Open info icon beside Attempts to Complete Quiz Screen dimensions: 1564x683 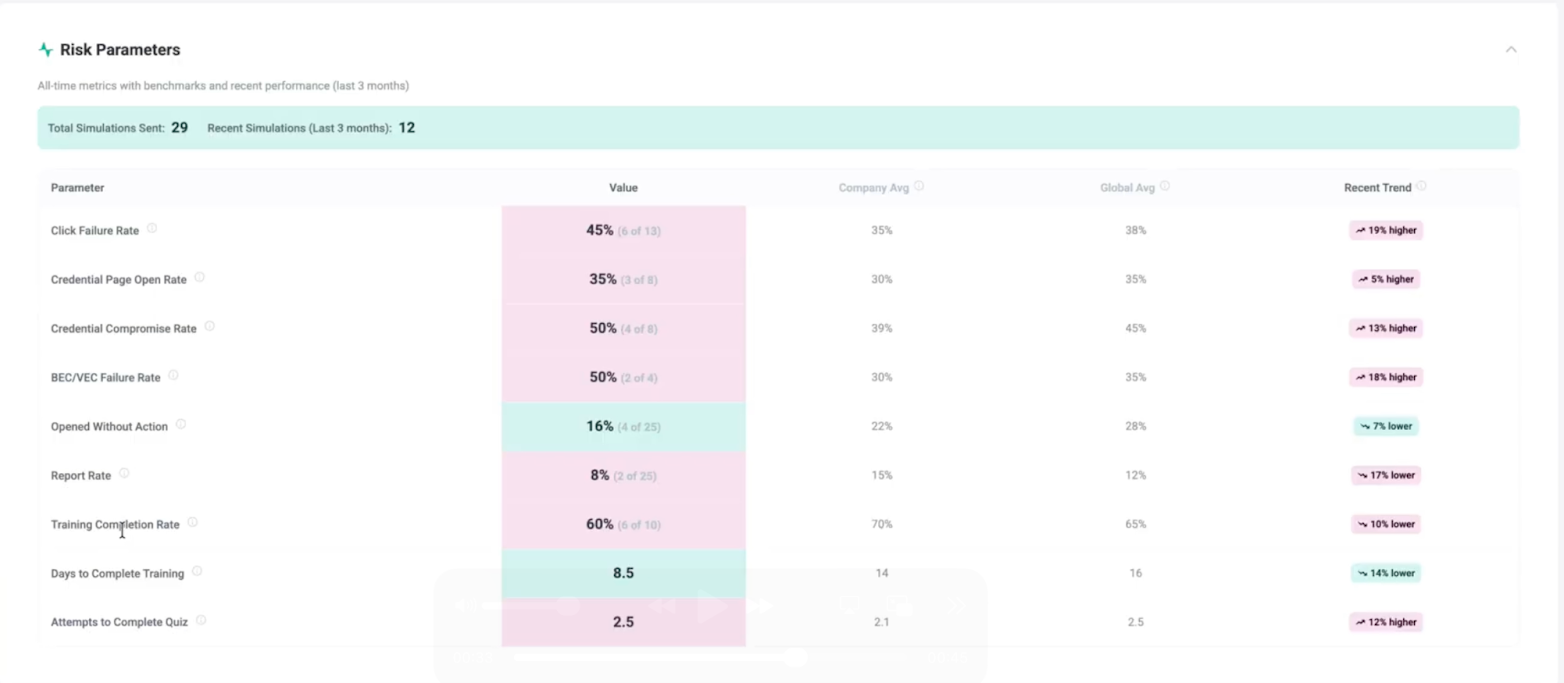tap(201, 620)
